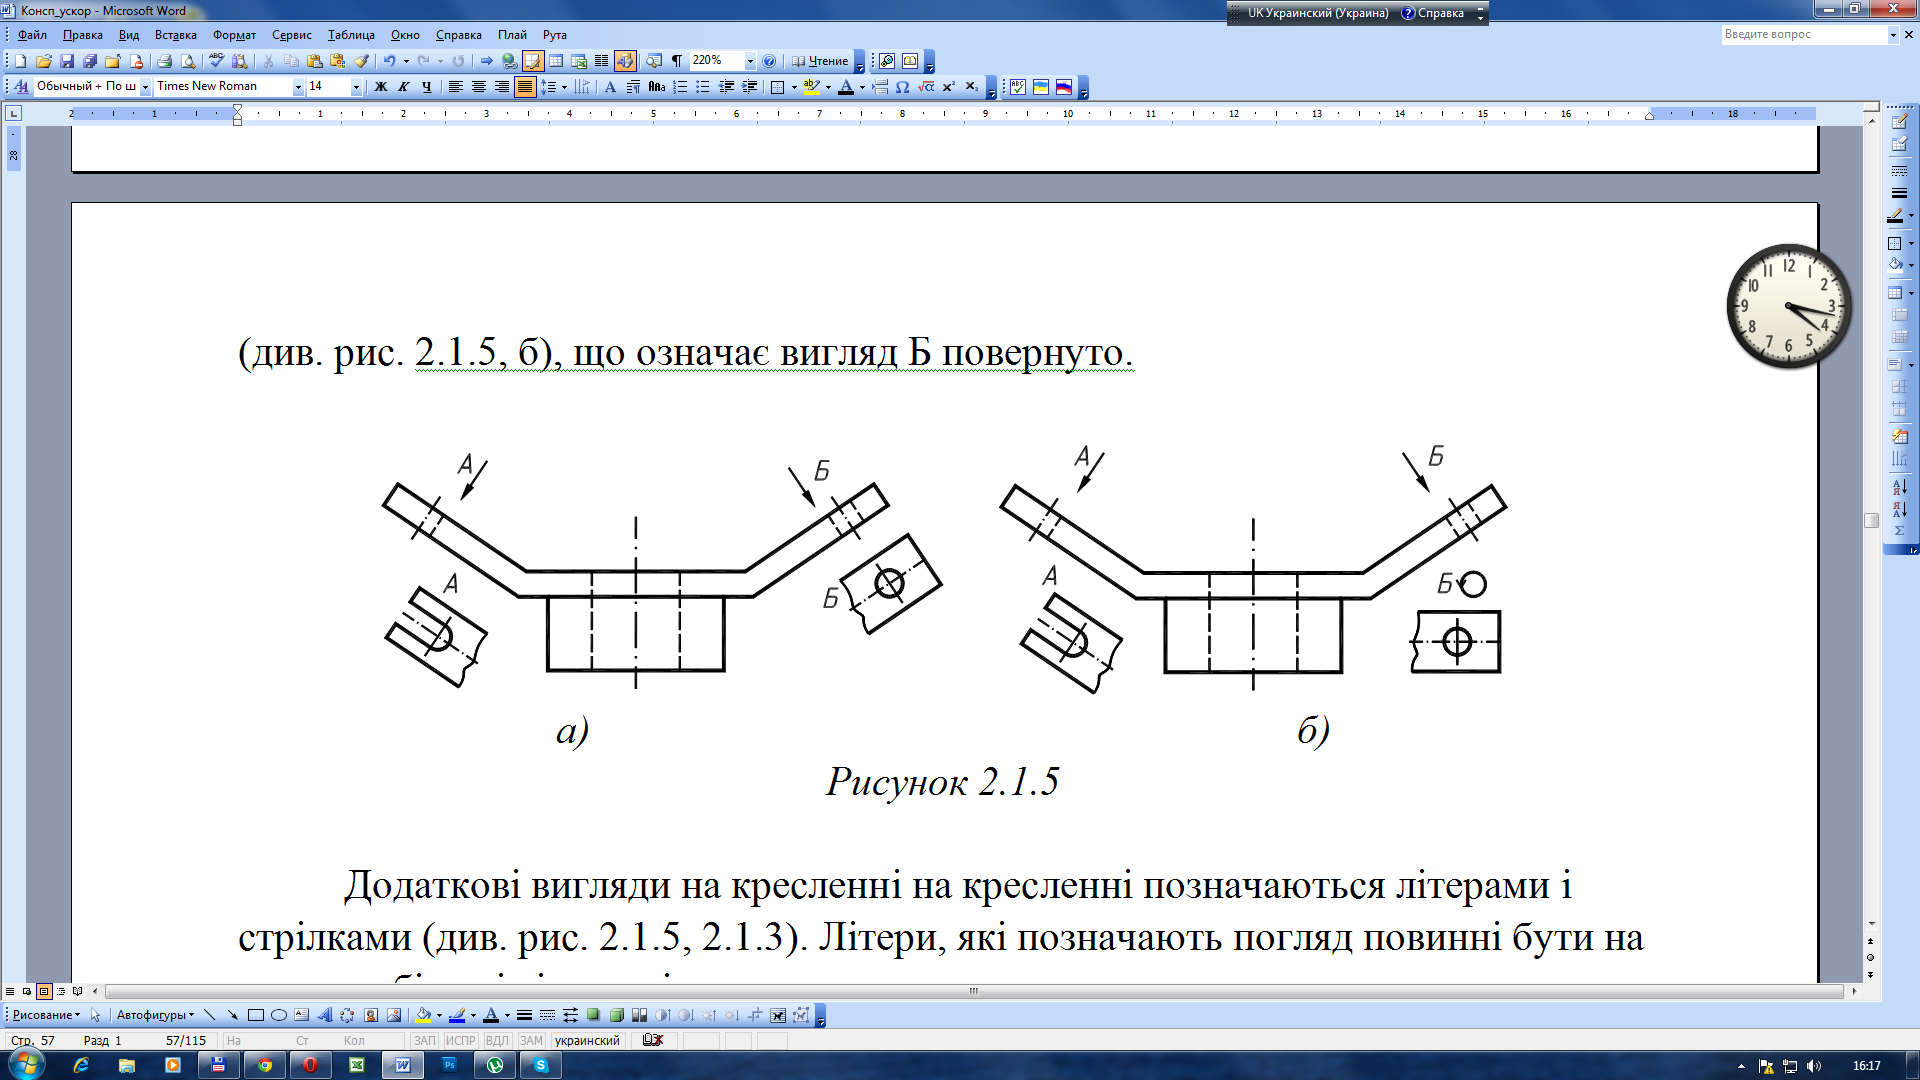Click the Save document icon
This screenshot has height=1080, width=1920.
click(67, 61)
